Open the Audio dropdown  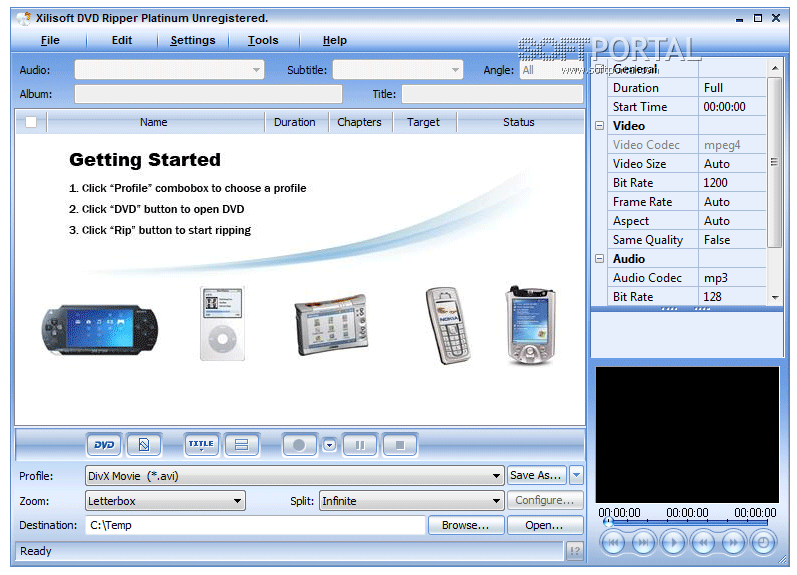click(169, 70)
